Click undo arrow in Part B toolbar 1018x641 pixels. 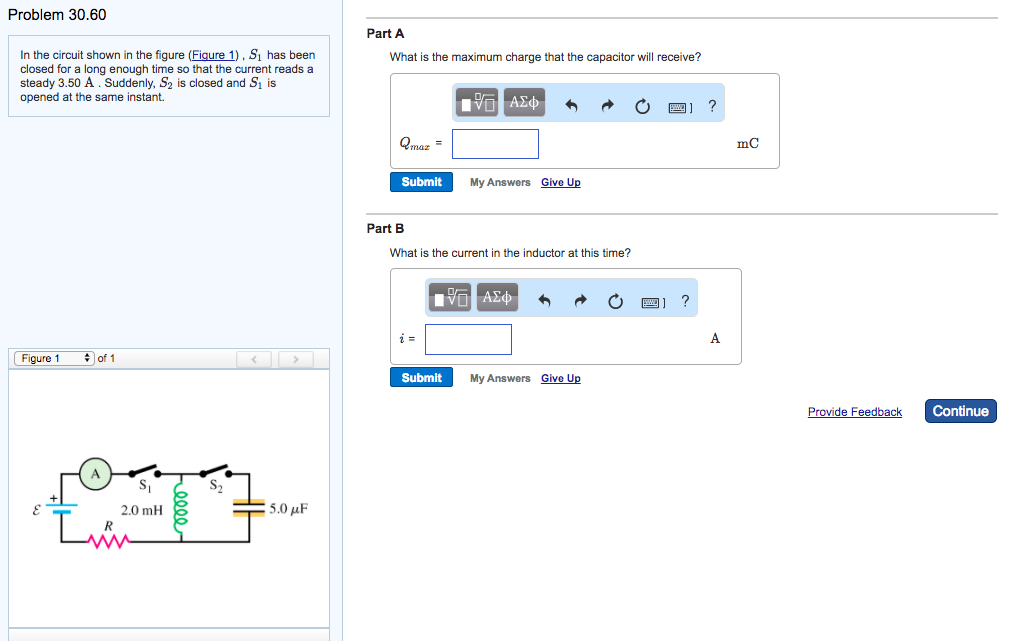point(545,300)
